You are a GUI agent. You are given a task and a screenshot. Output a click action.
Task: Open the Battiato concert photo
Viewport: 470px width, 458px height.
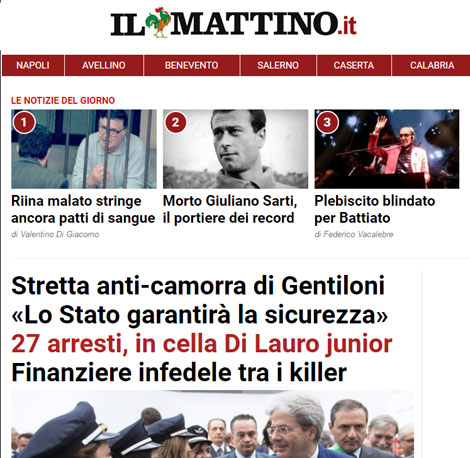pyautogui.click(x=387, y=149)
